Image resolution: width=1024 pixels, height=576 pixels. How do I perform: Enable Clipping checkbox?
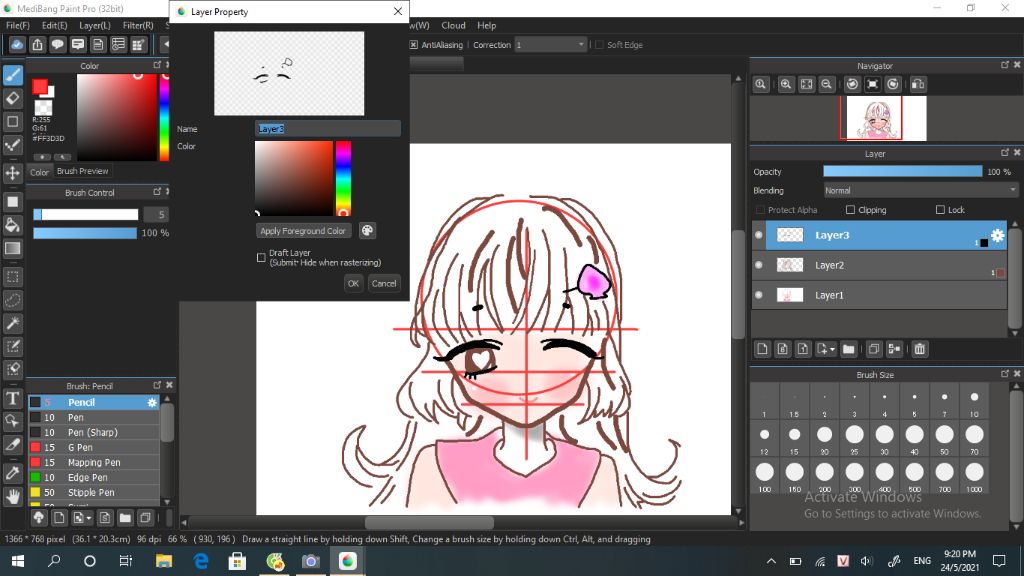(x=850, y=210)
